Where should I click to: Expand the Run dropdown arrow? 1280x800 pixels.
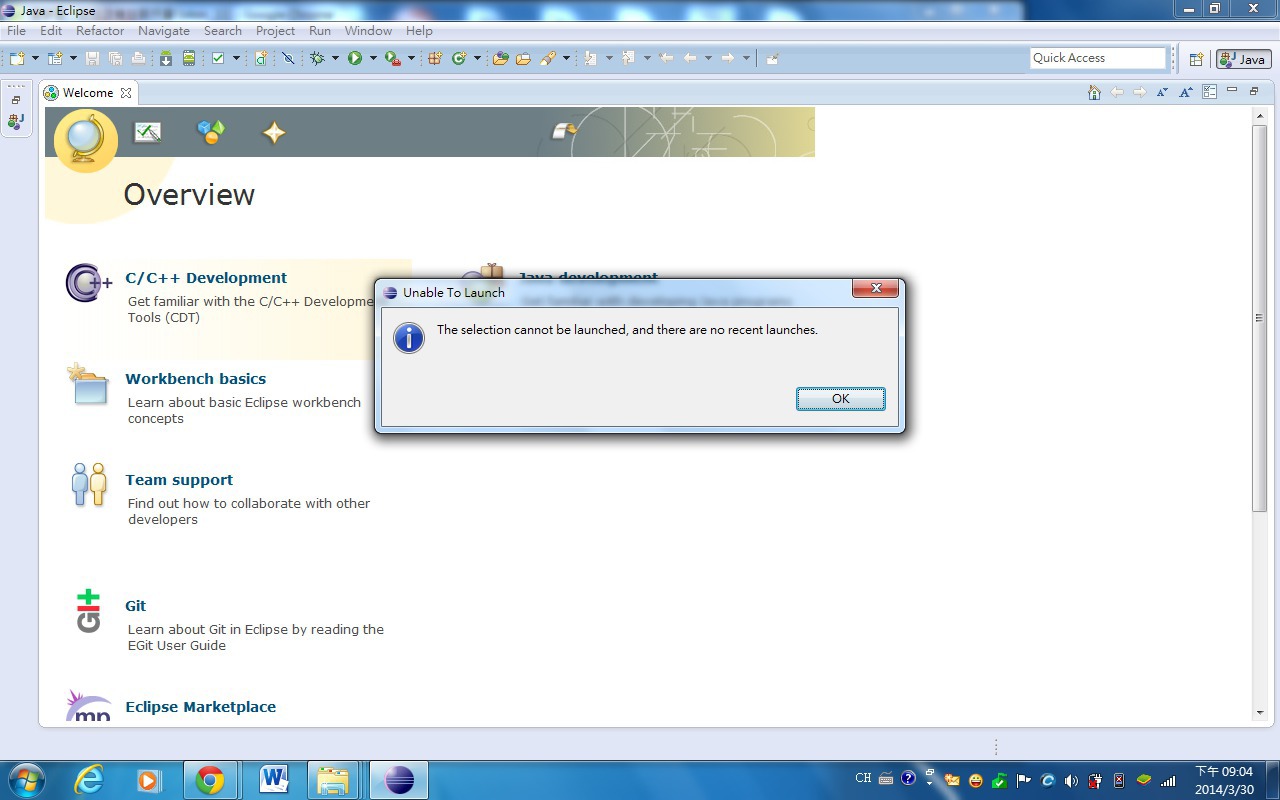(x=373, y=58)
